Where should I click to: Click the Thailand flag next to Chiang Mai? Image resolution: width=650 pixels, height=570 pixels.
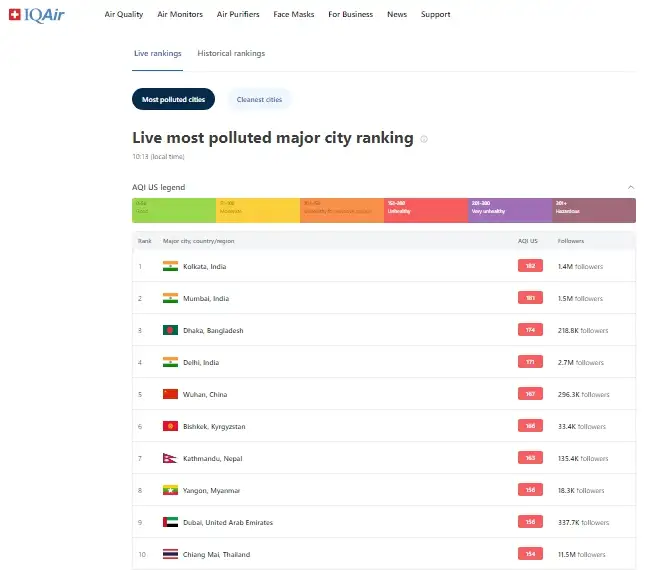tap(170, 554)
